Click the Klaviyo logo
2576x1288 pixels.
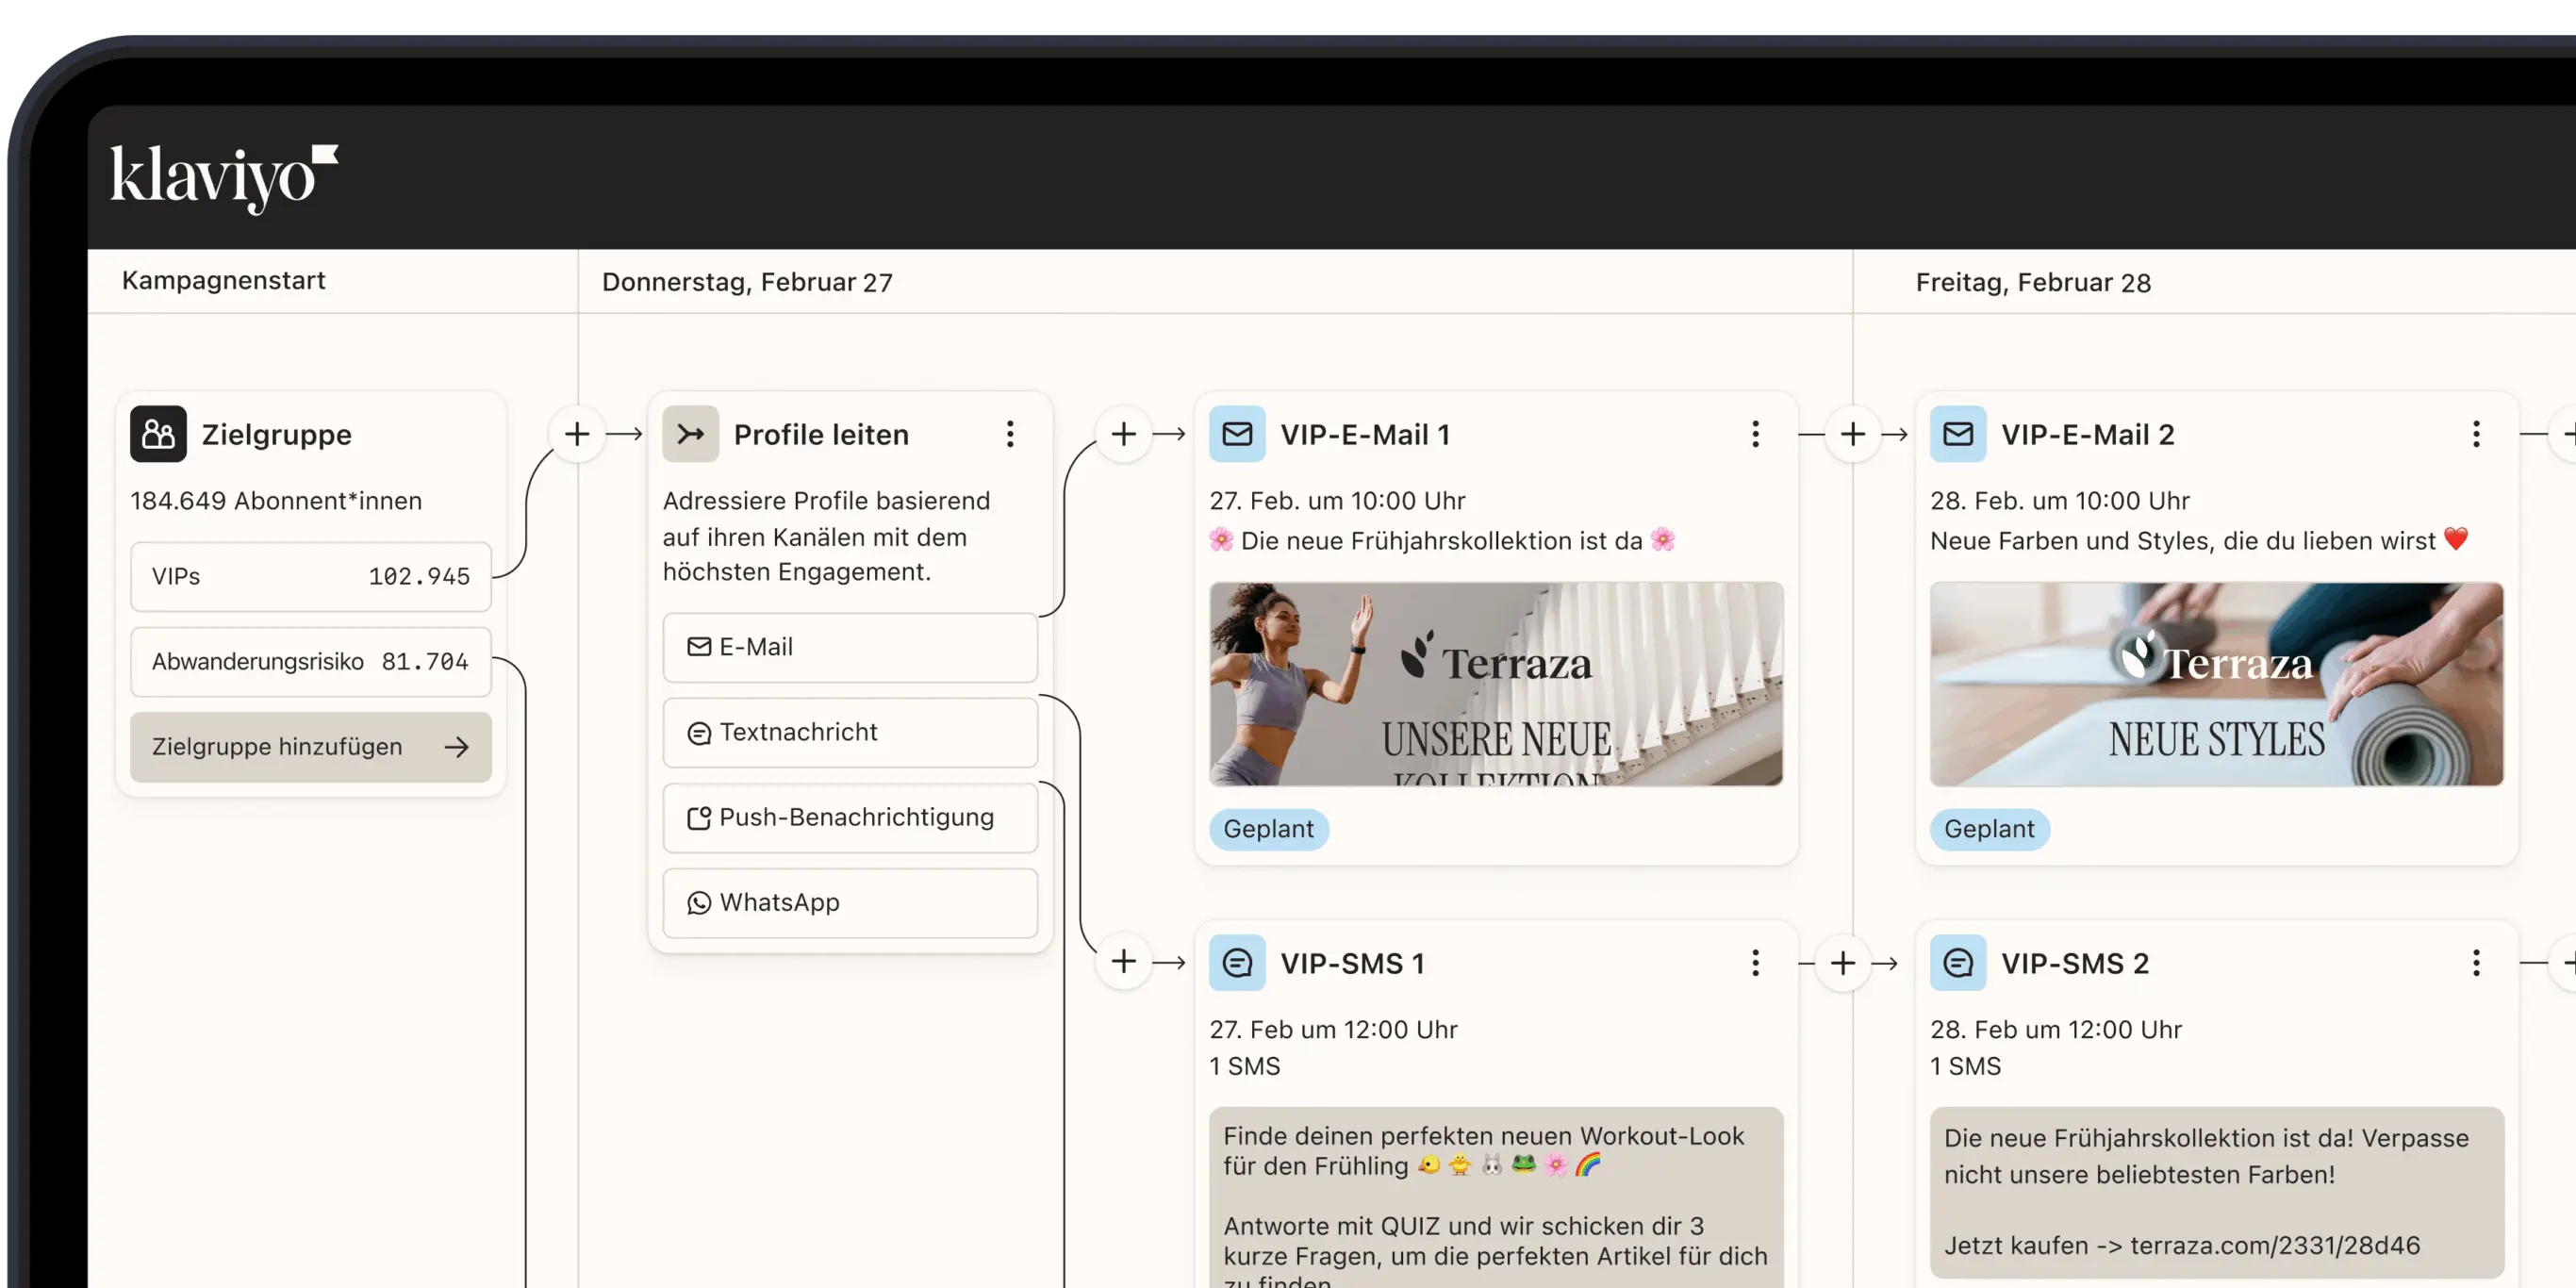[224, 178]
